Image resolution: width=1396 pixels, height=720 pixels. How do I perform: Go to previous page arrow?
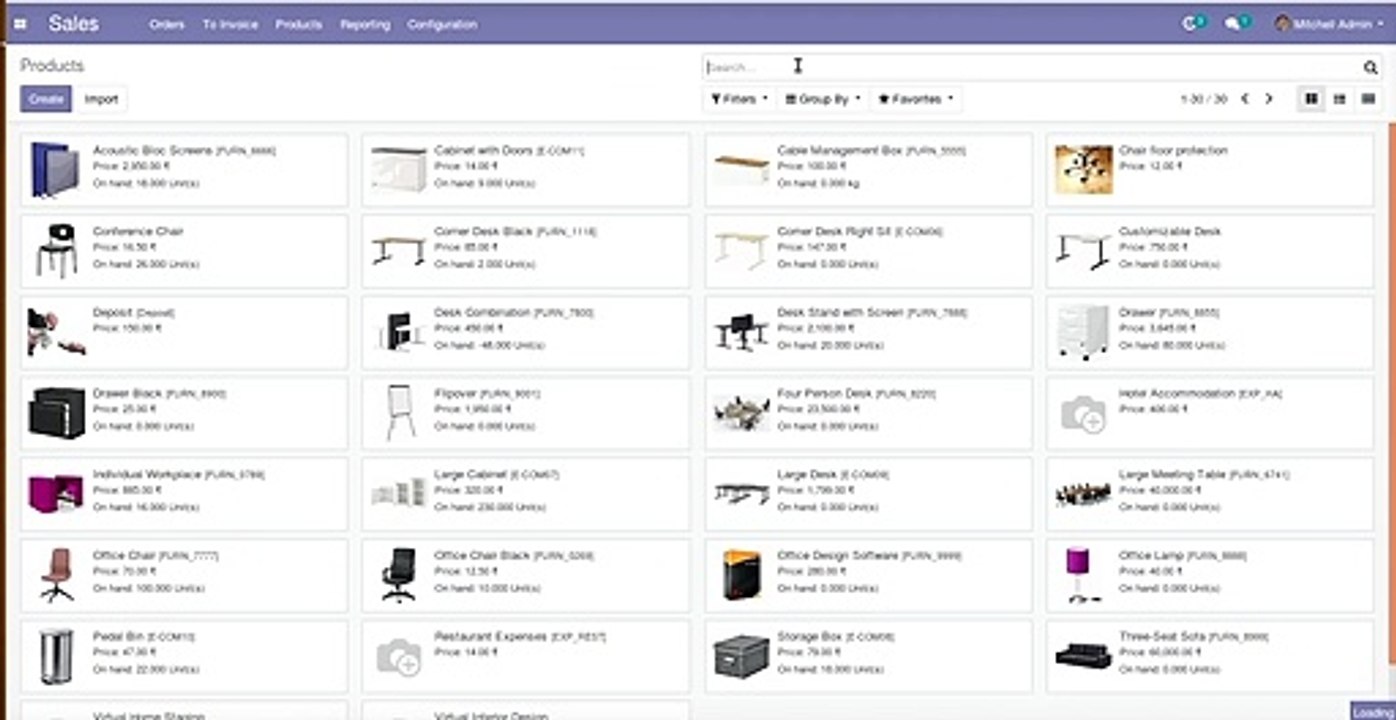click(x=1245, y=99)
